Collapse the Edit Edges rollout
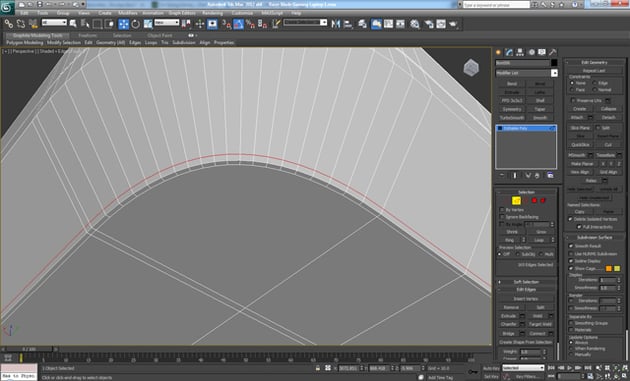Viewport: 630px width, 381px height. 526,289
